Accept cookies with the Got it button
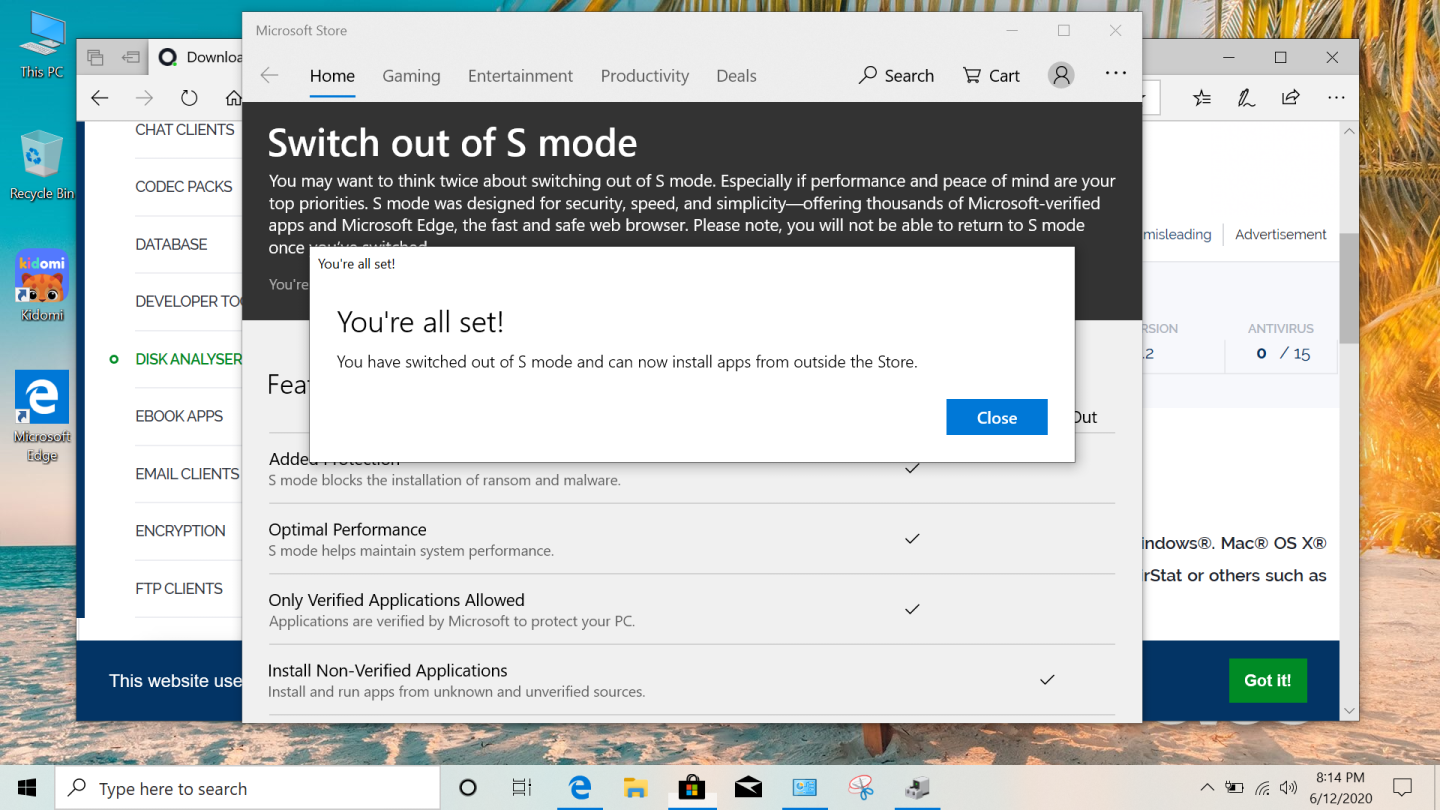The width and height of the screenshot is (1440, 810). tap(1267, 680)
